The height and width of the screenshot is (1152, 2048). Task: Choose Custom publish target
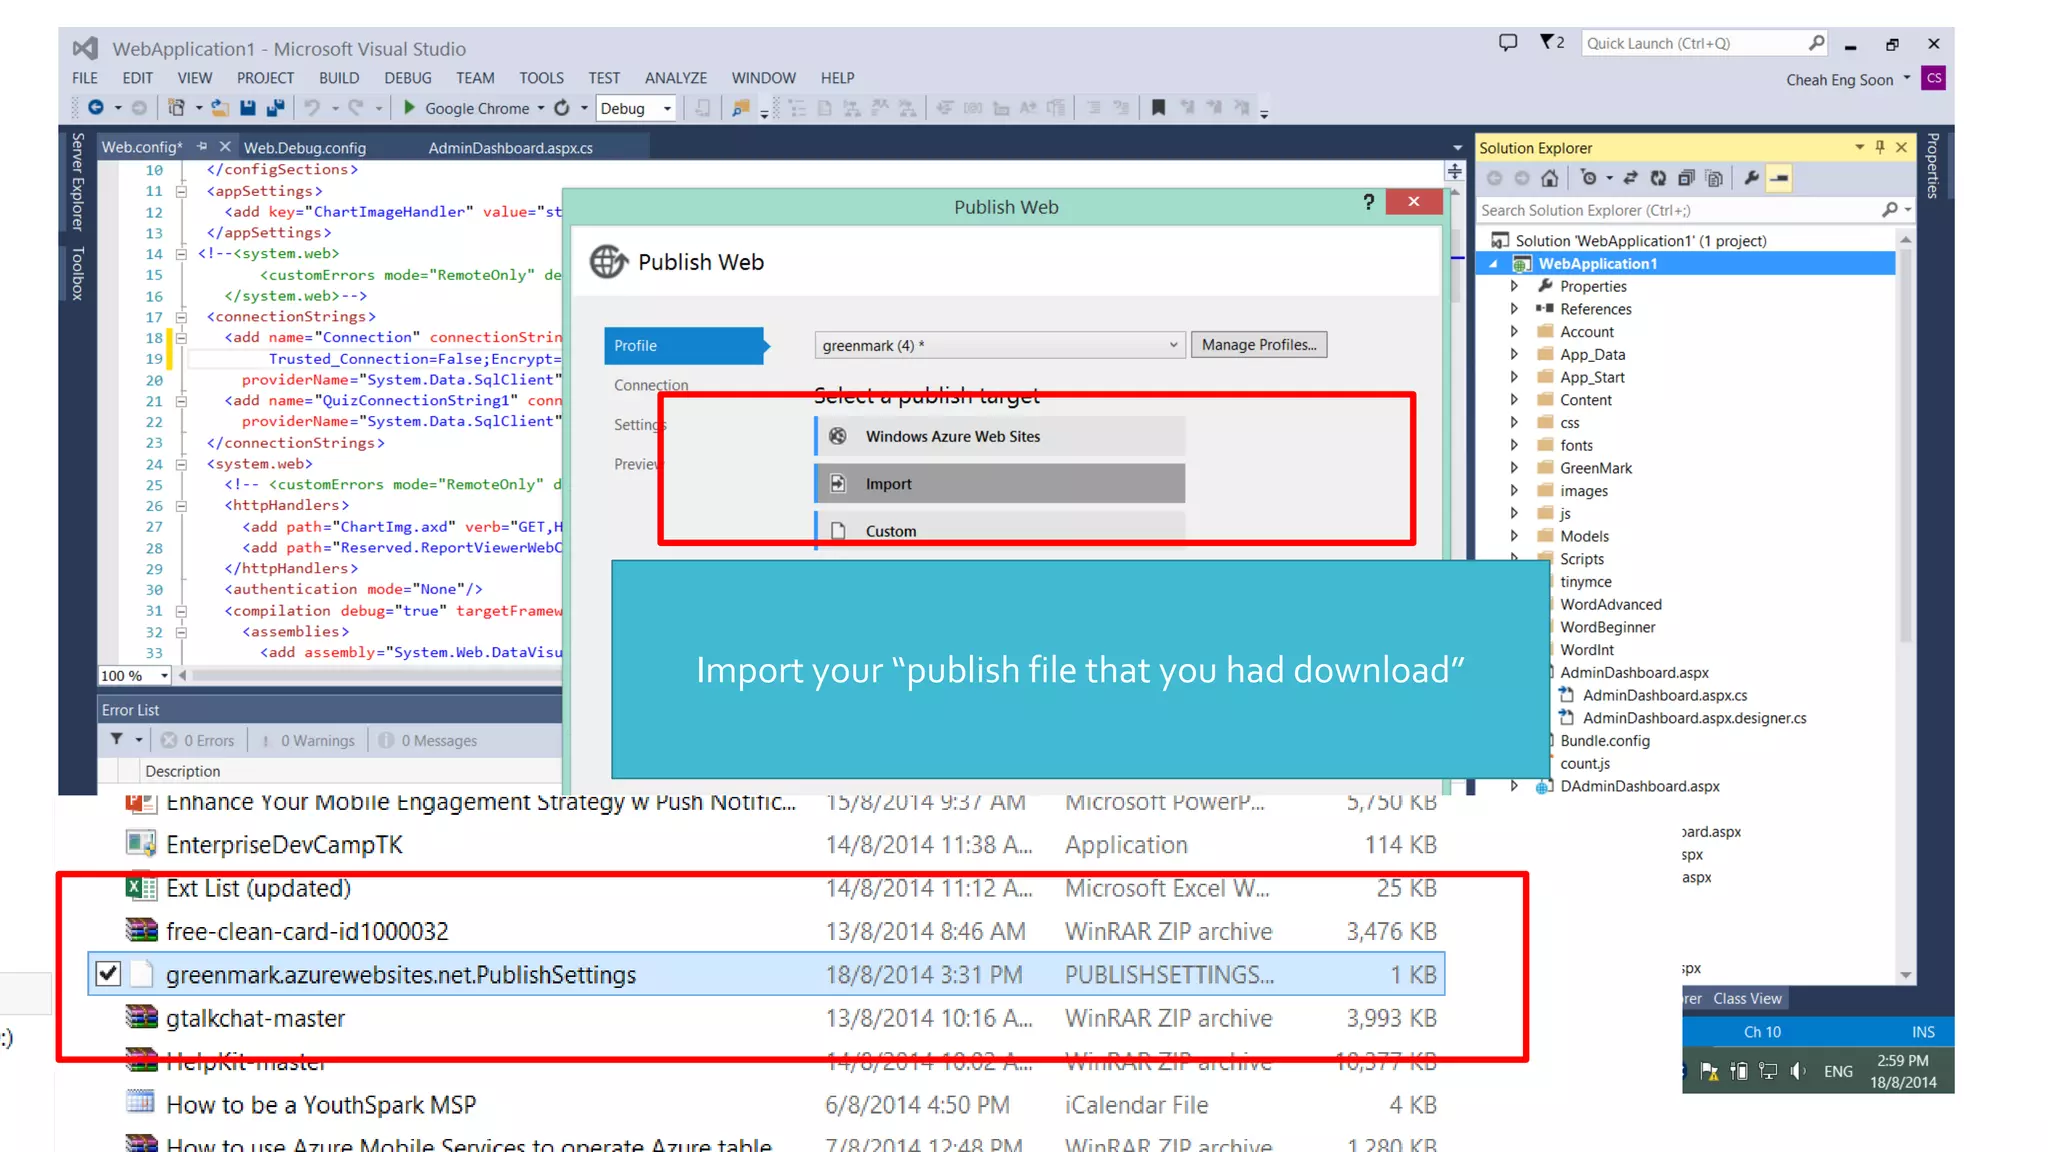coord(1000,530)
